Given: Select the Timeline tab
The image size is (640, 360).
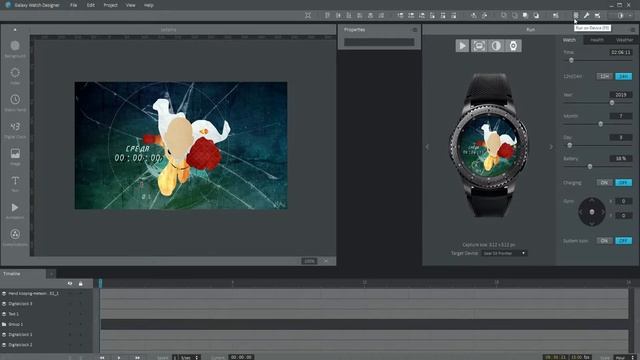Looking at the screenshot, I should (23, 274).
